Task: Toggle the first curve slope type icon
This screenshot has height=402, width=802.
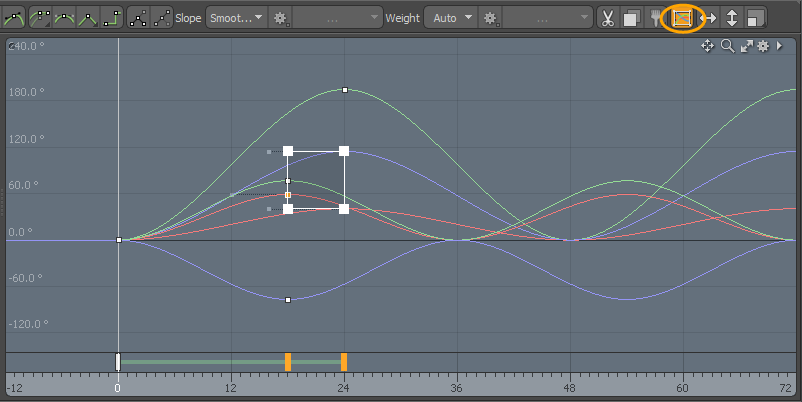Action: pyautogui.click(x=13, y=18)
